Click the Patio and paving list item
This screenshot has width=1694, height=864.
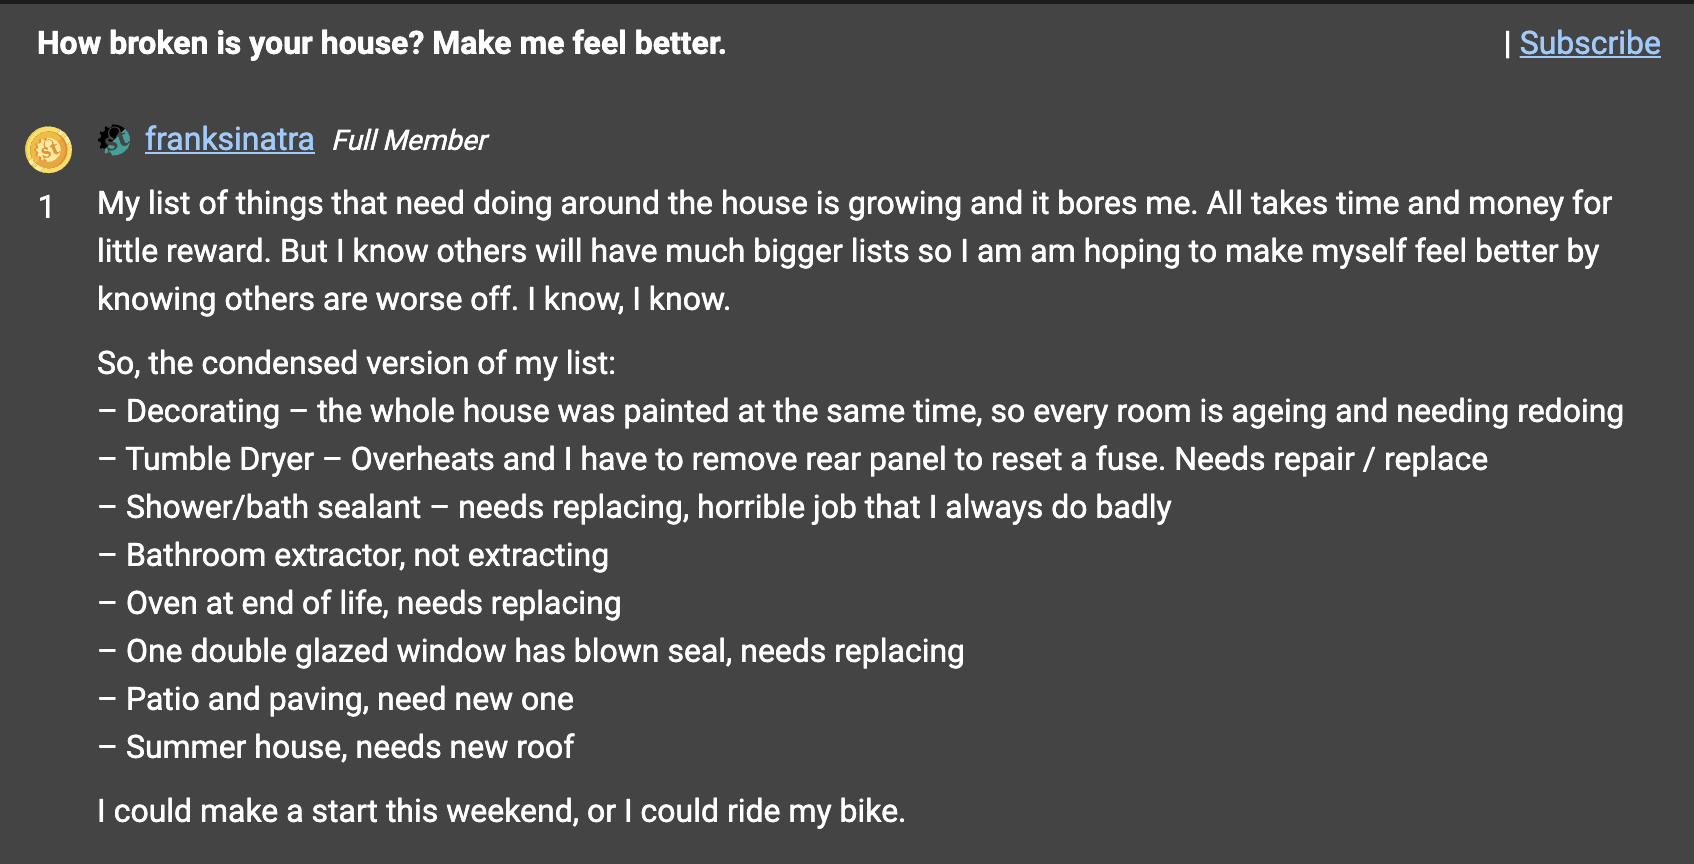pyautogui.click(x=336, y=699)
